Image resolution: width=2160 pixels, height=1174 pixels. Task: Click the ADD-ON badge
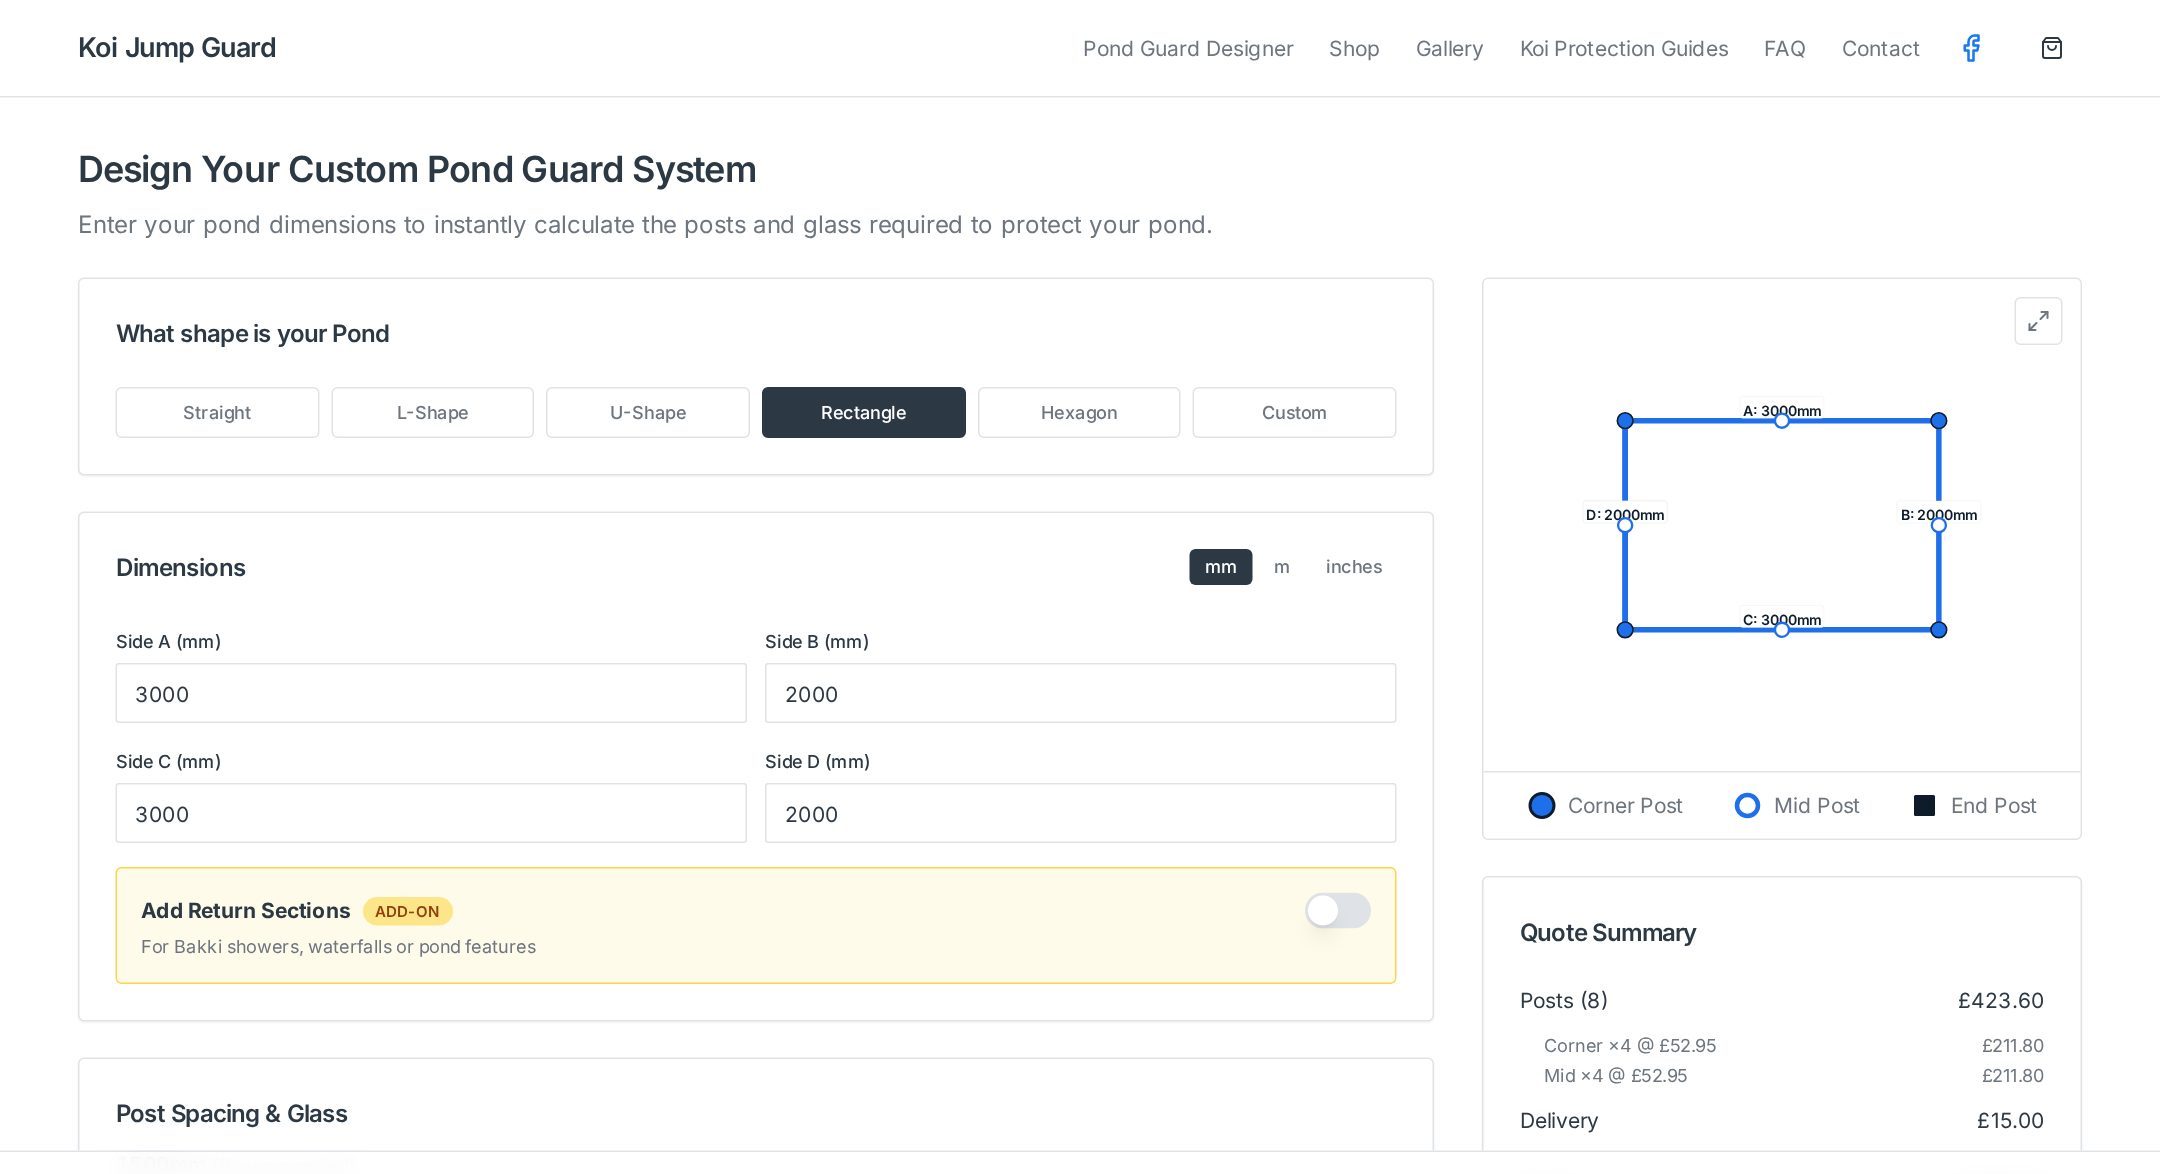[407, 911]
